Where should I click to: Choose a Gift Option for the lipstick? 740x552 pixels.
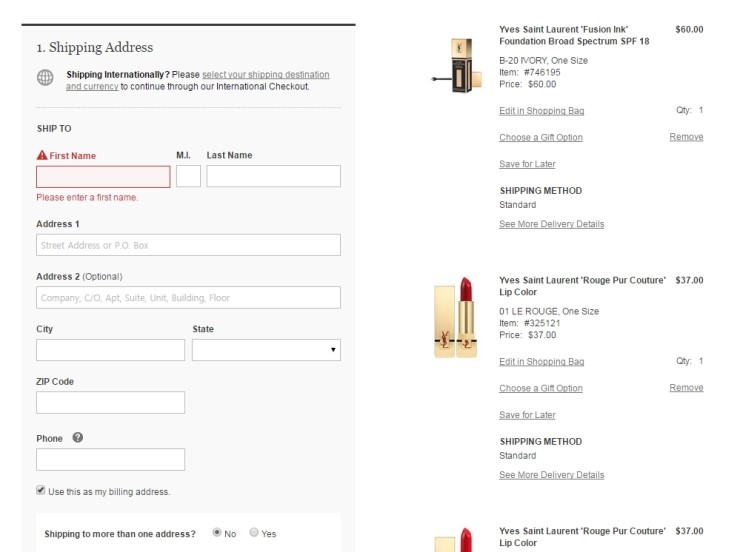coord(541,388)
